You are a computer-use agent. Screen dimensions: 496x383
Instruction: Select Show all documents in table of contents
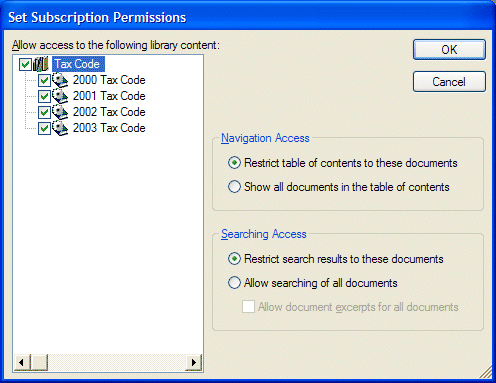click(x=234, y=187)
